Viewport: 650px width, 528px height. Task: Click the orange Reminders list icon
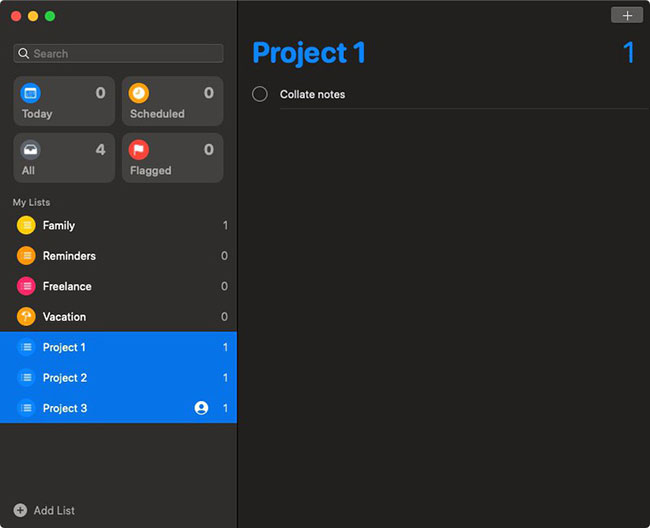pos(26,256)
